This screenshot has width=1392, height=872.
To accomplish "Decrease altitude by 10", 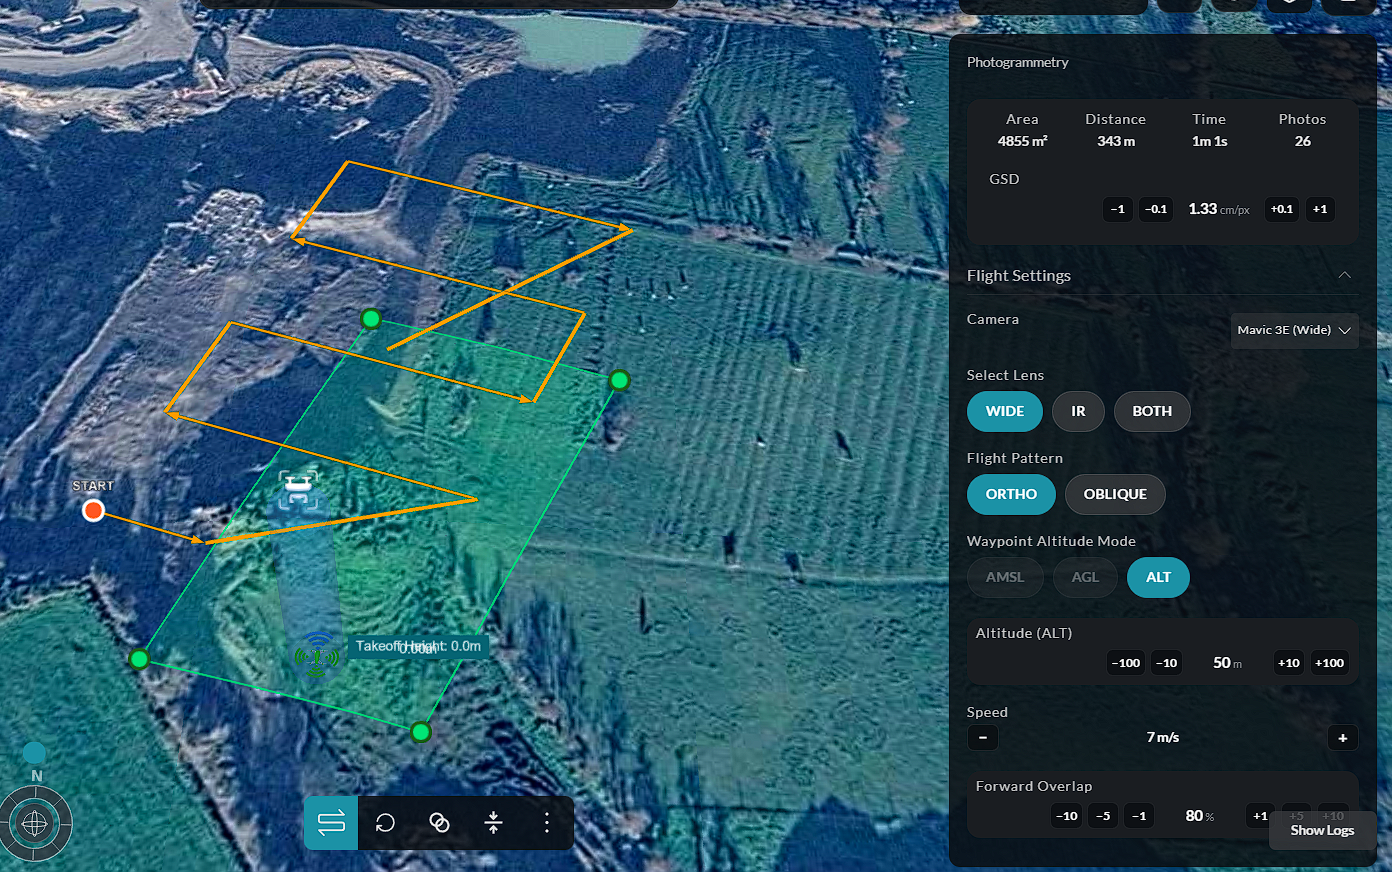I will (x=1166, y=663).
